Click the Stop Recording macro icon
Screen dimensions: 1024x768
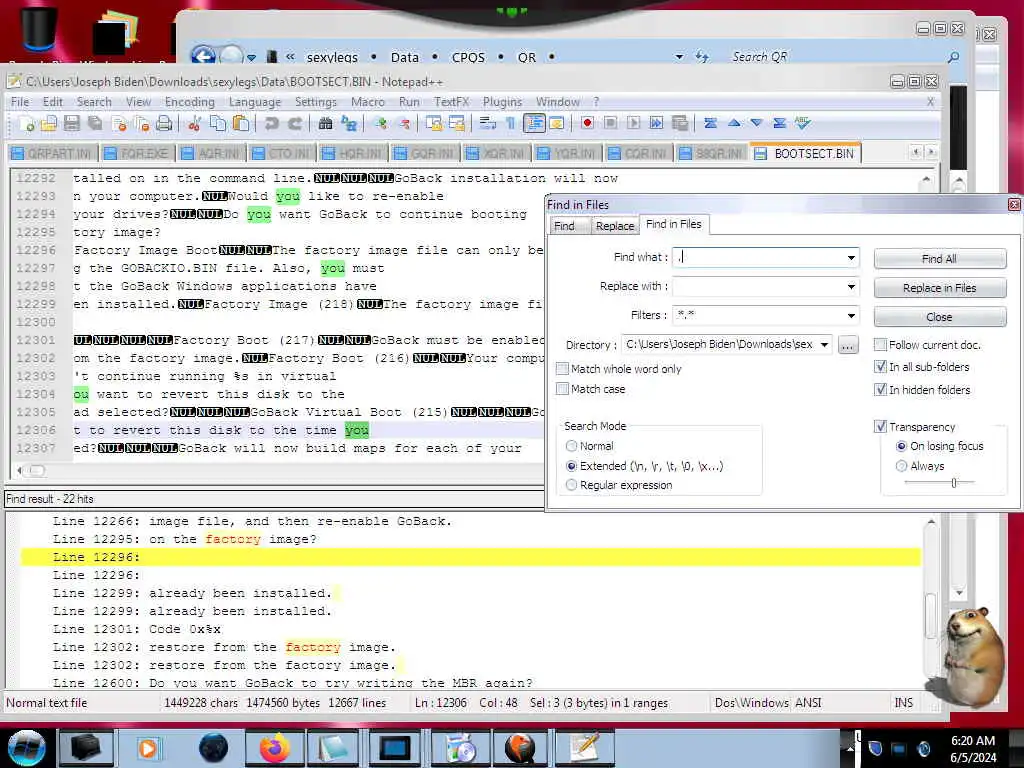point(610,123)
